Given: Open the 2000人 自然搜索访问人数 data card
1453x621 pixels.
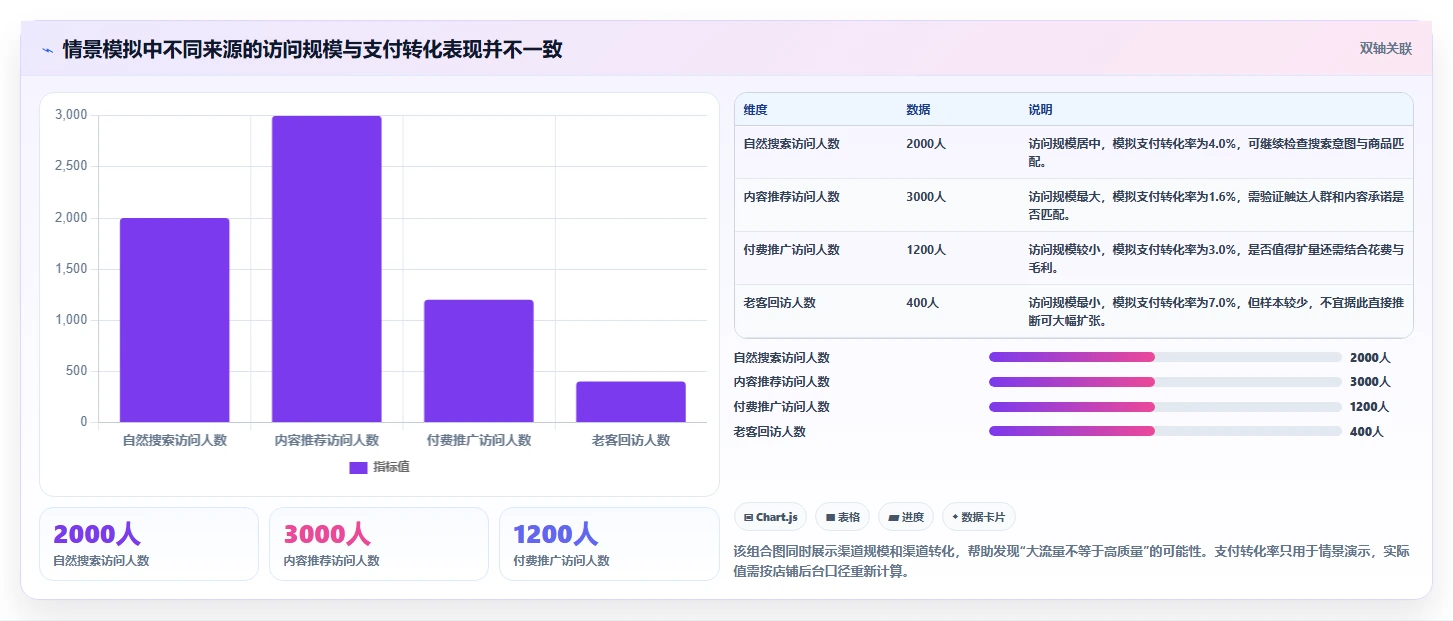Looking at the screenshot, I should (x=149, y=544).
